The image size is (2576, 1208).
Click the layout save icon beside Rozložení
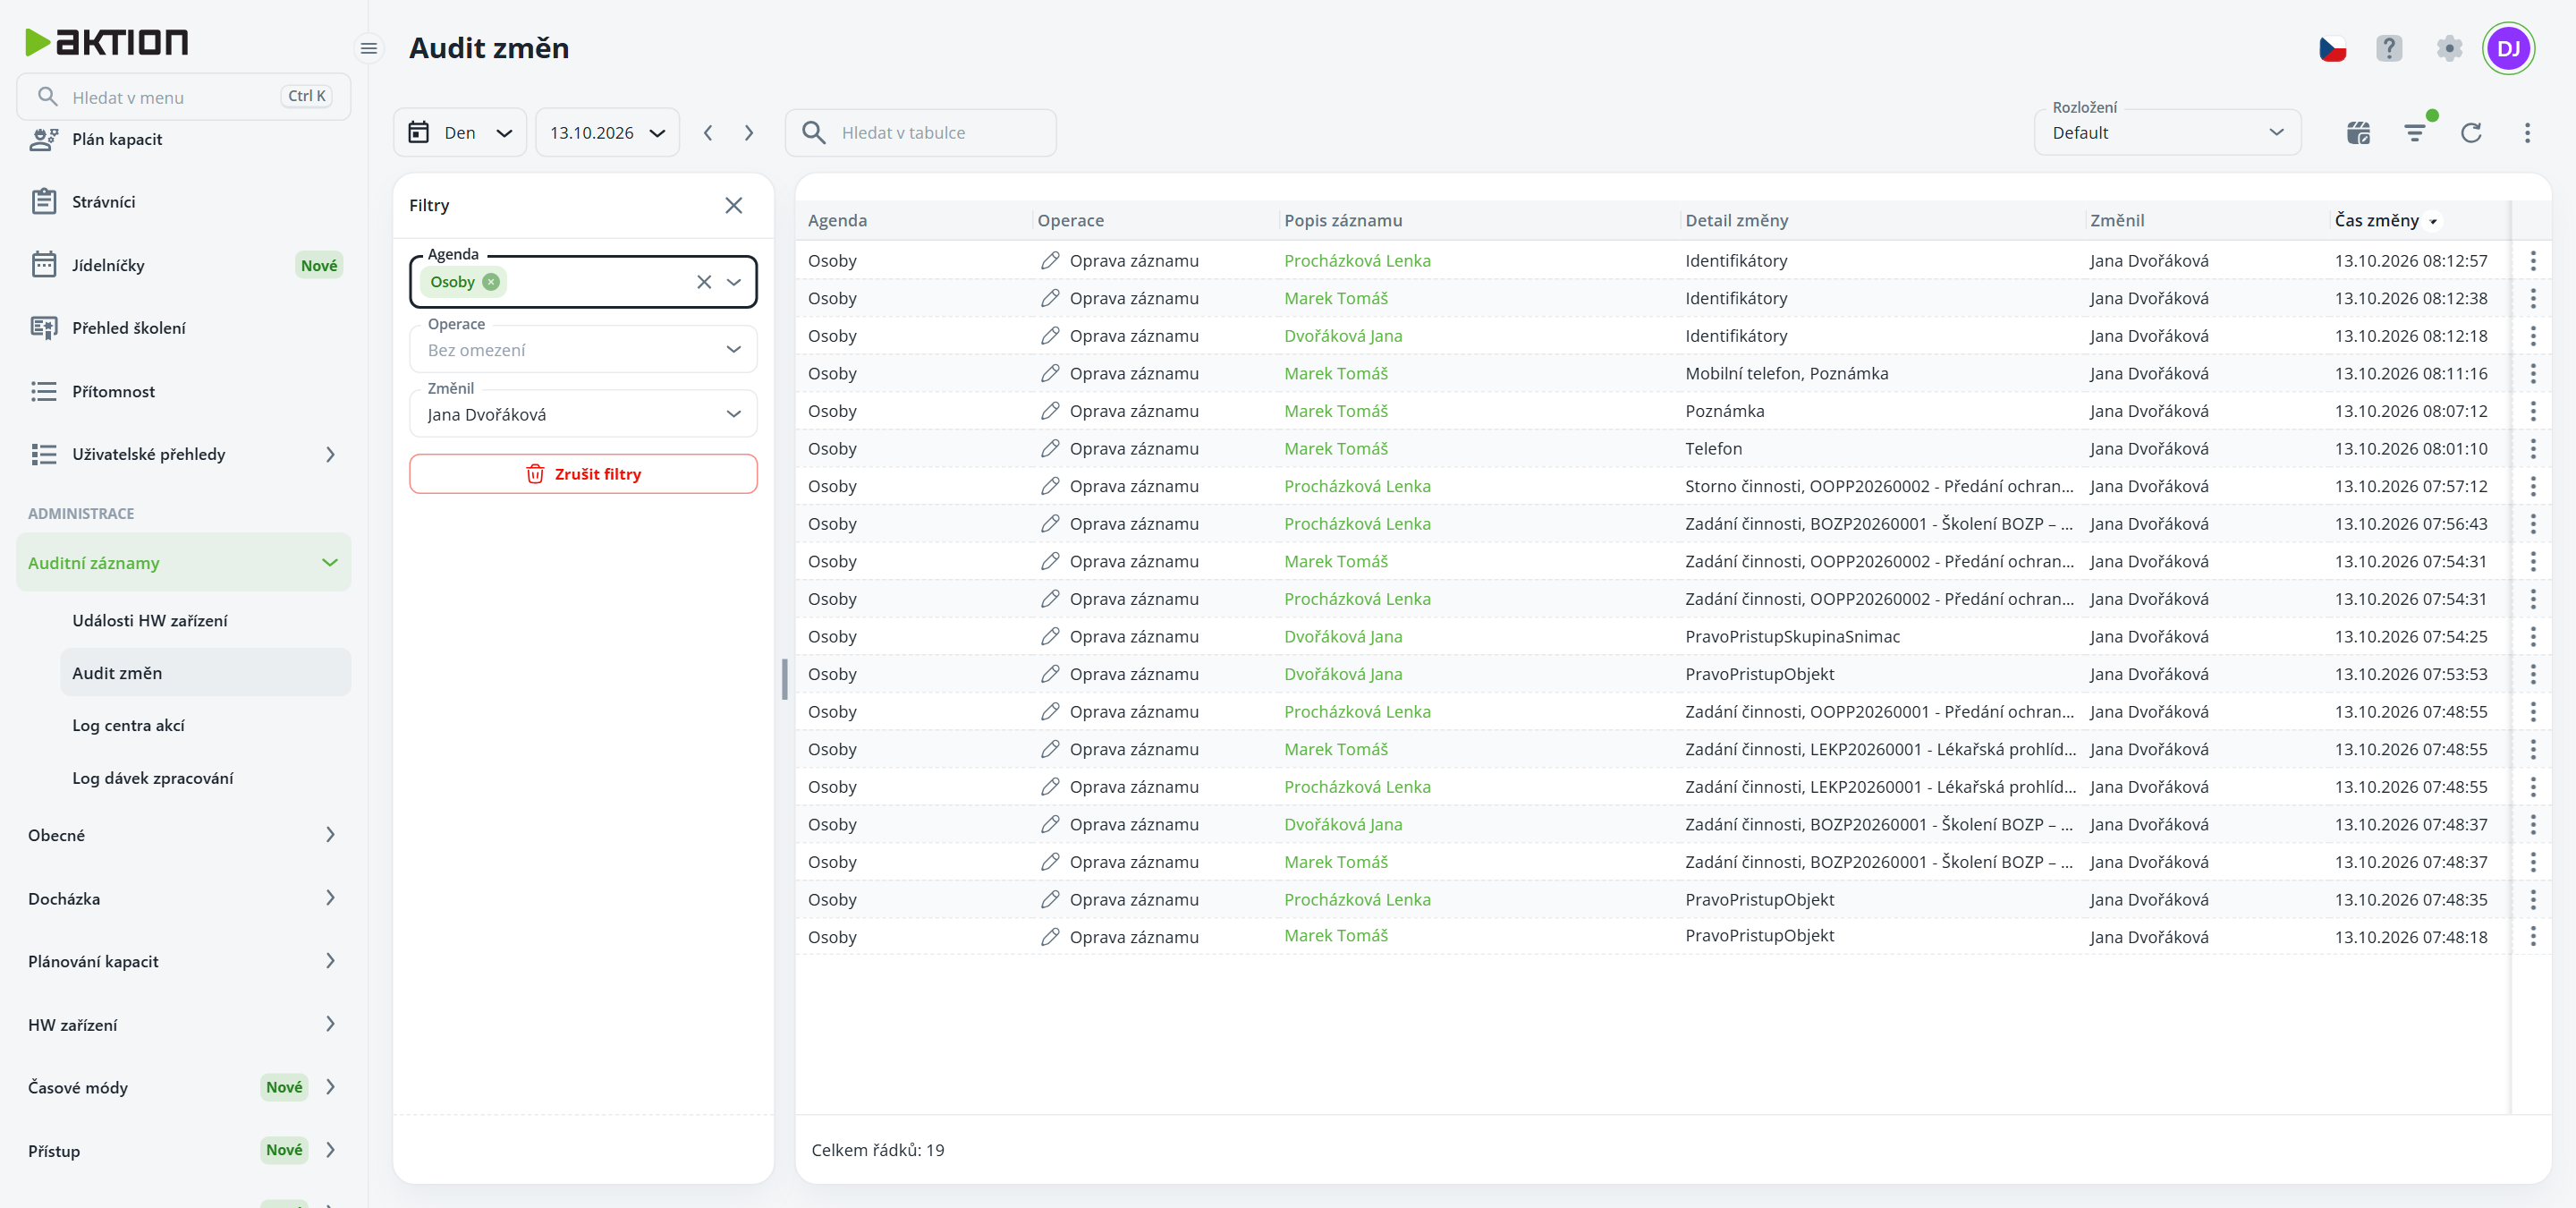pyautogui.click(x=2358, y=133)
